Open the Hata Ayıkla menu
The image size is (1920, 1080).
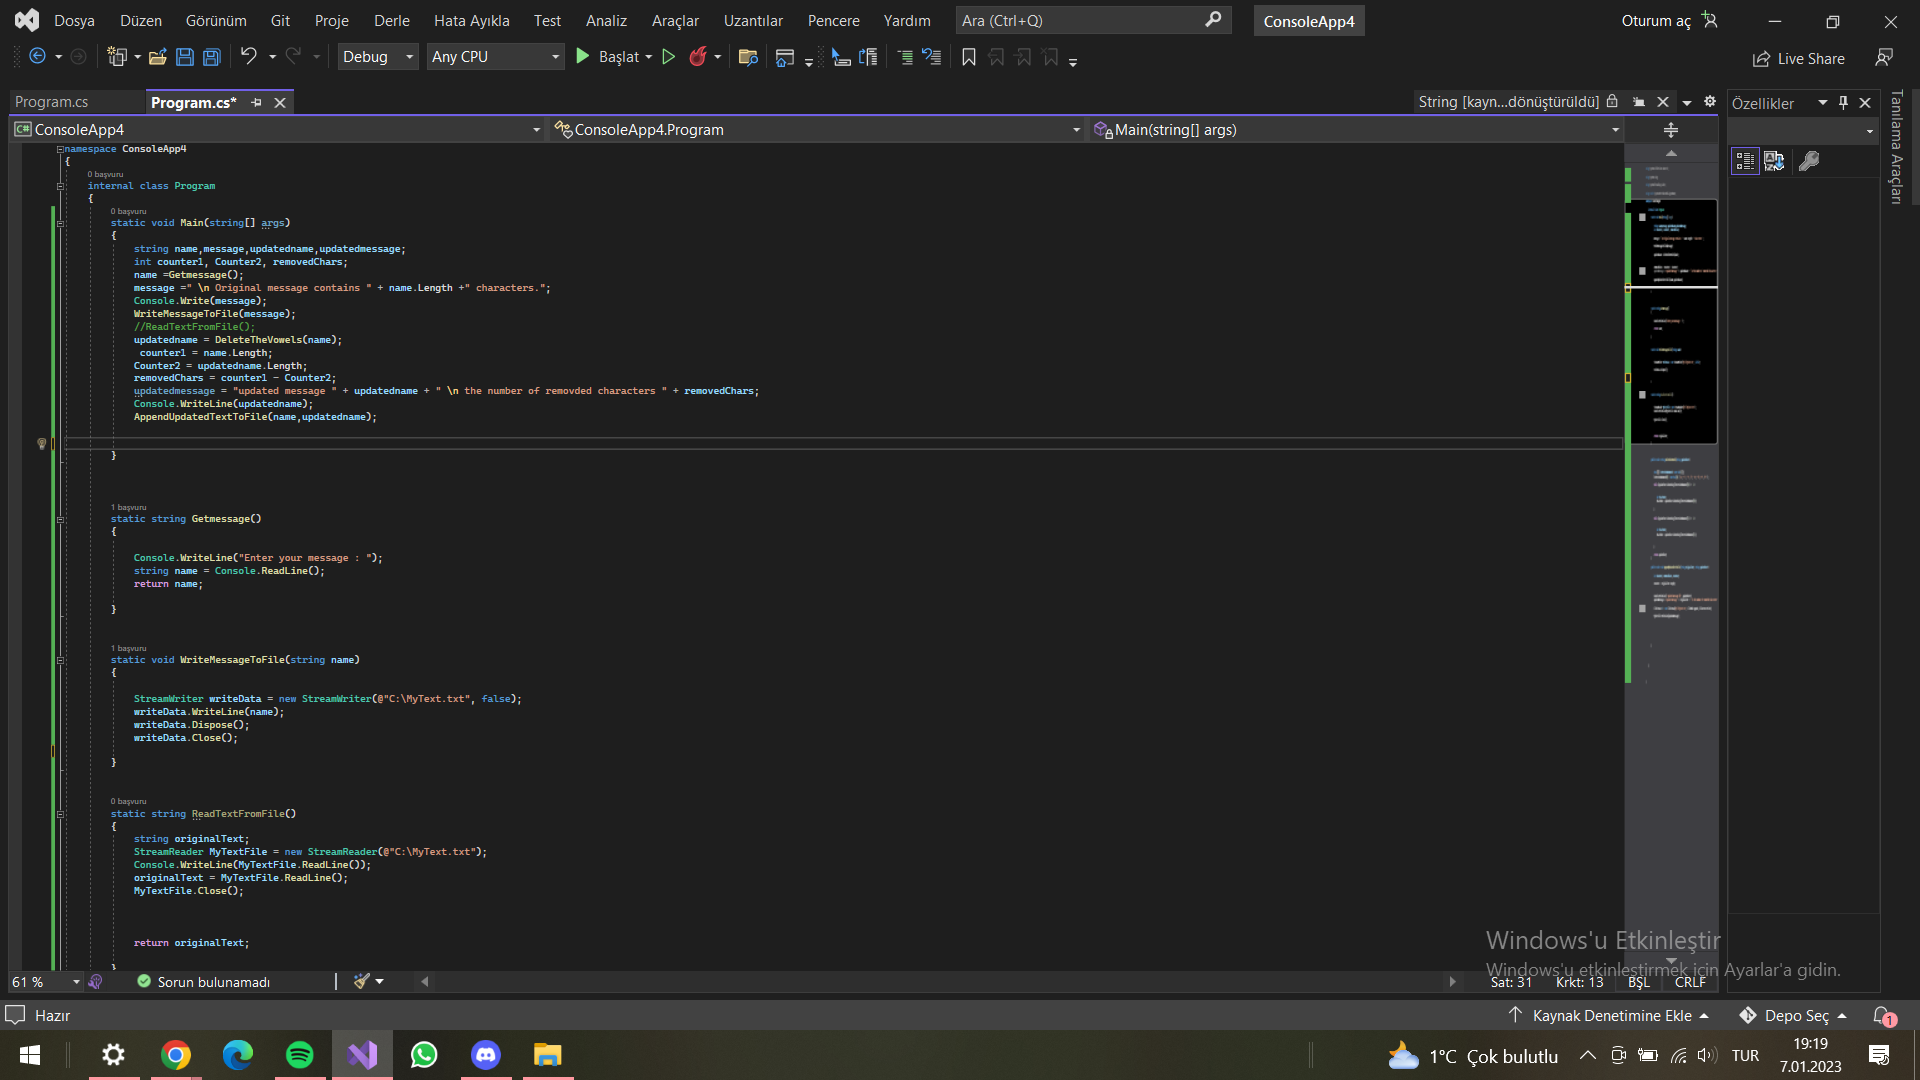tap(471, 20)
